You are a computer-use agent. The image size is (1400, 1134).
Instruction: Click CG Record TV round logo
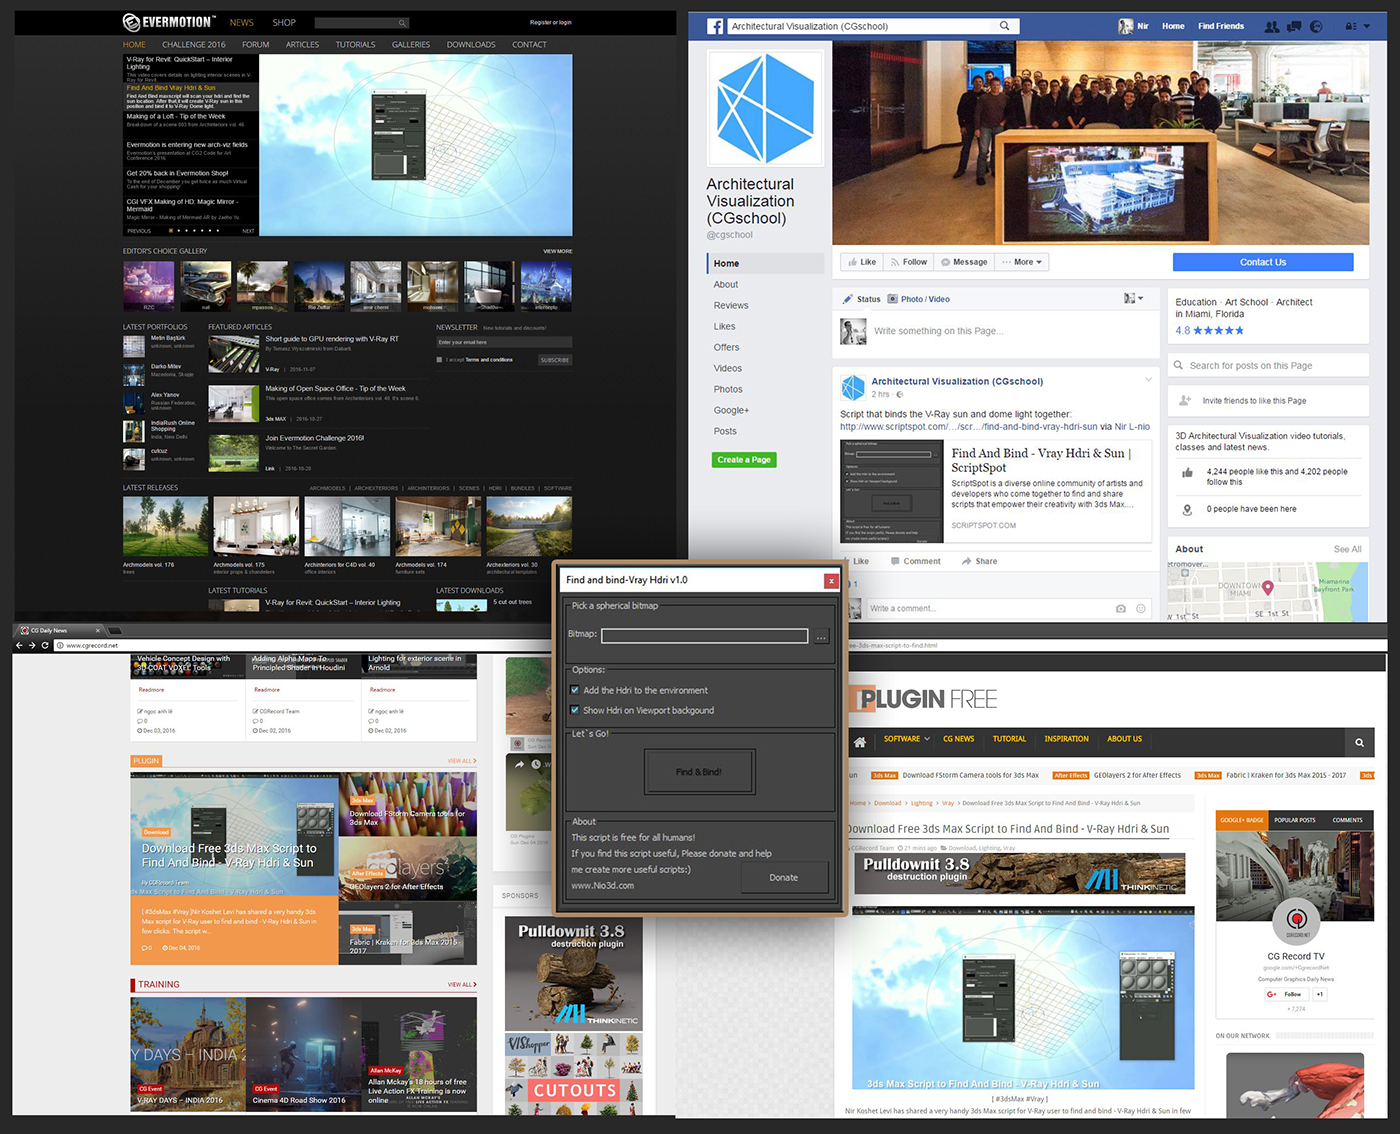pos(1296,919)
